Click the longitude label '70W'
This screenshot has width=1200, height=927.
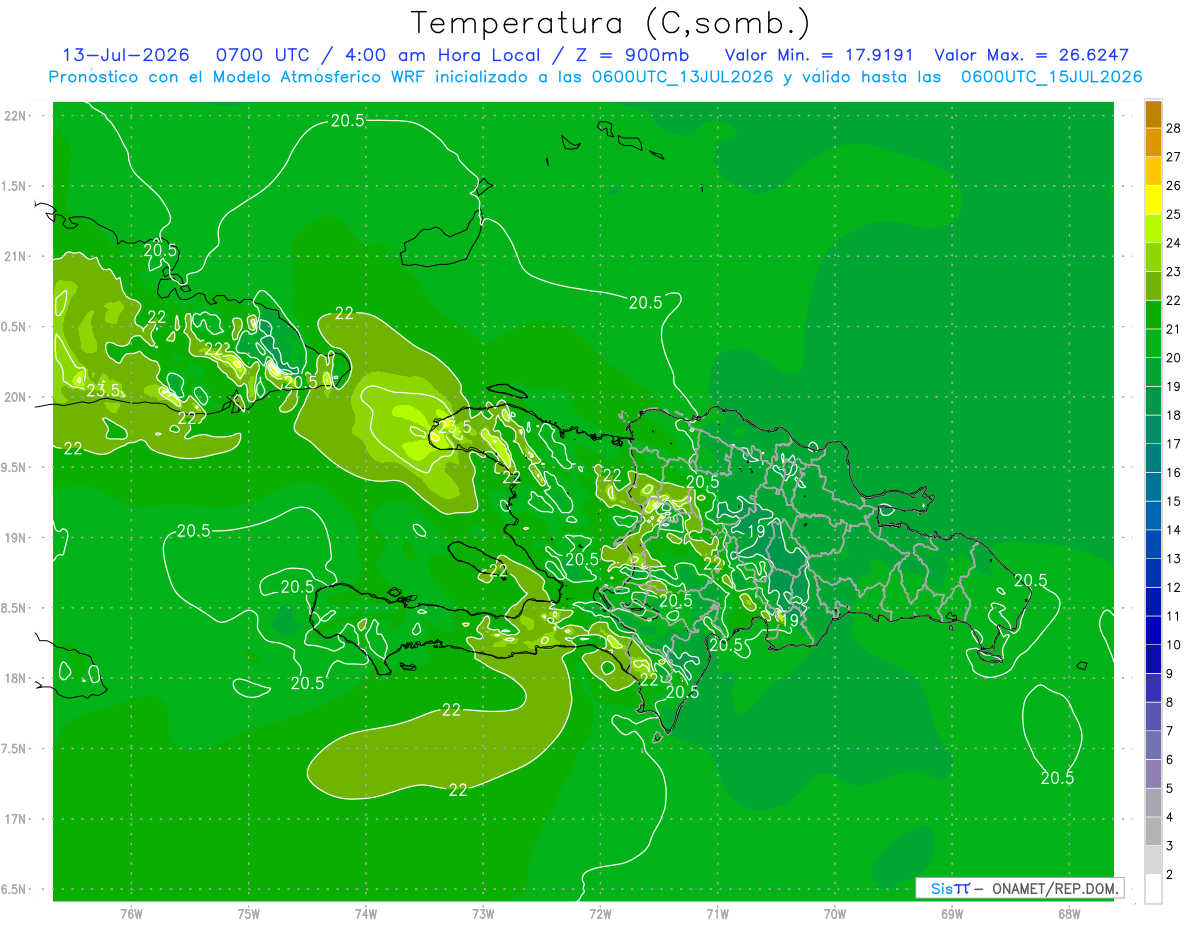pos(835,913)
